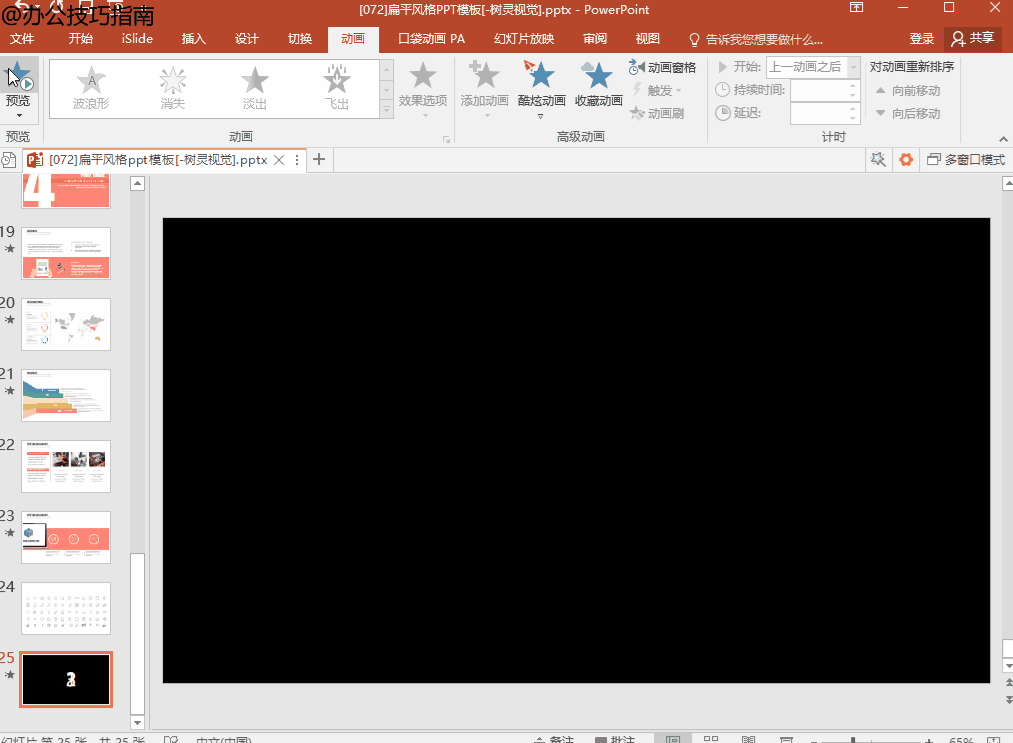Click the Tell Me search lightbulb box
Image resolution: width=1013 pixels, height=743 pixels.
click(x=756, y=39)
